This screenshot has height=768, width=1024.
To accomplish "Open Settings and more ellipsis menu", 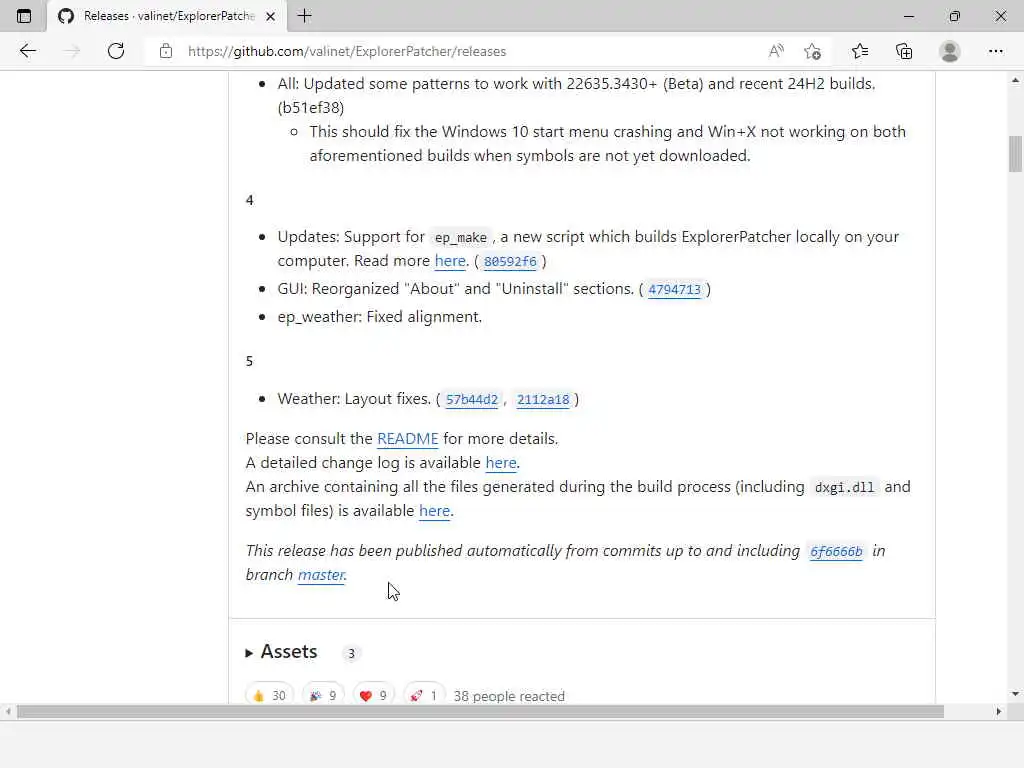I will 995,51.
